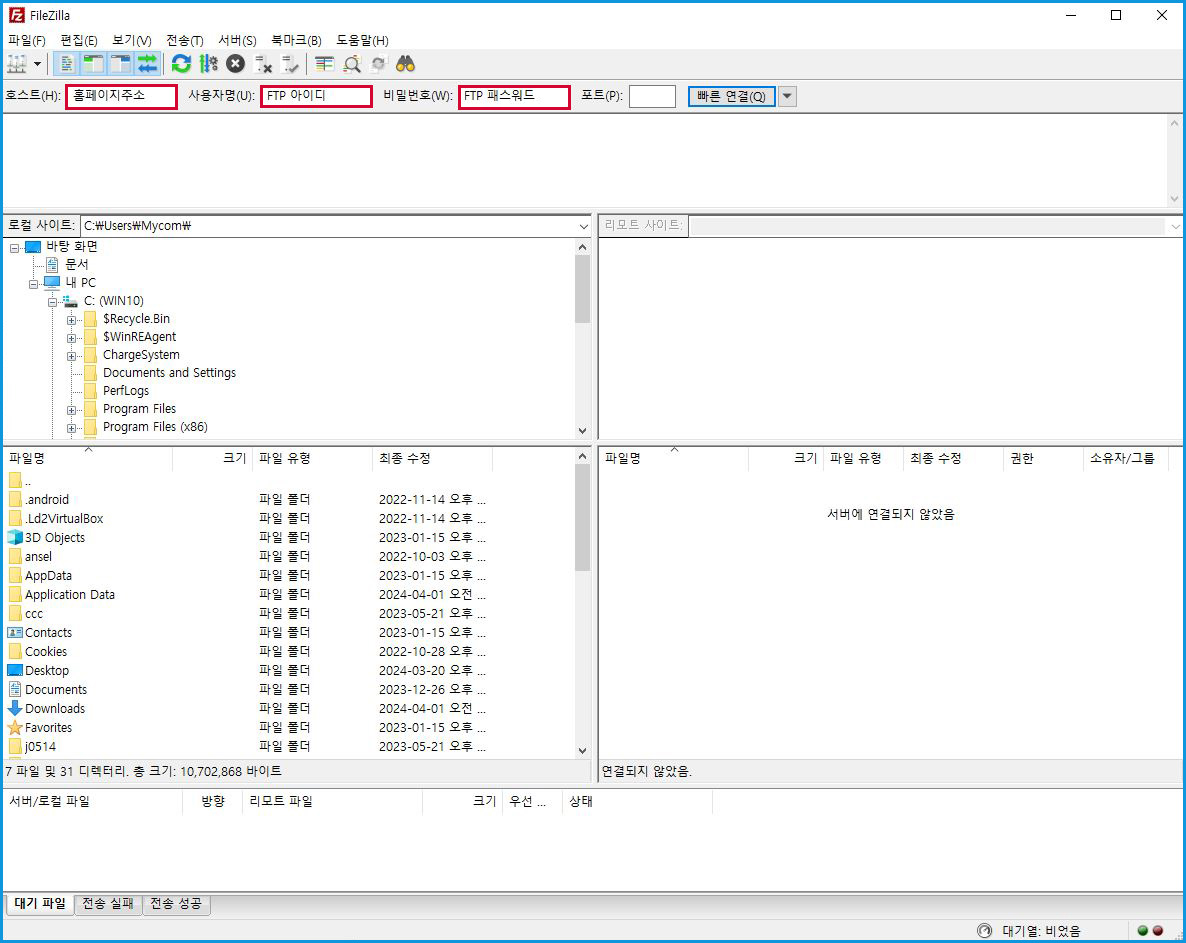Click the process queue icon

tap(208, 64)
